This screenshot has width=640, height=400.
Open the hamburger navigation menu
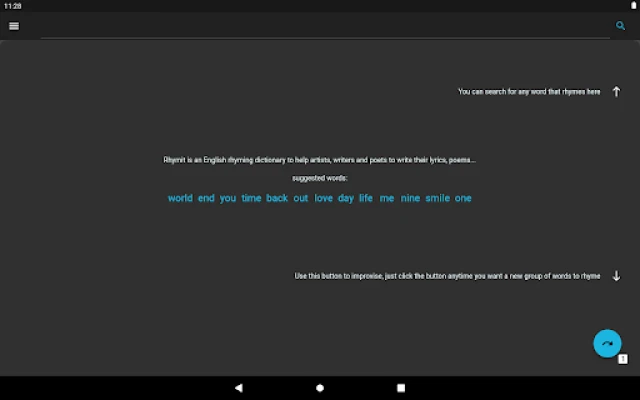click(14, 26)
